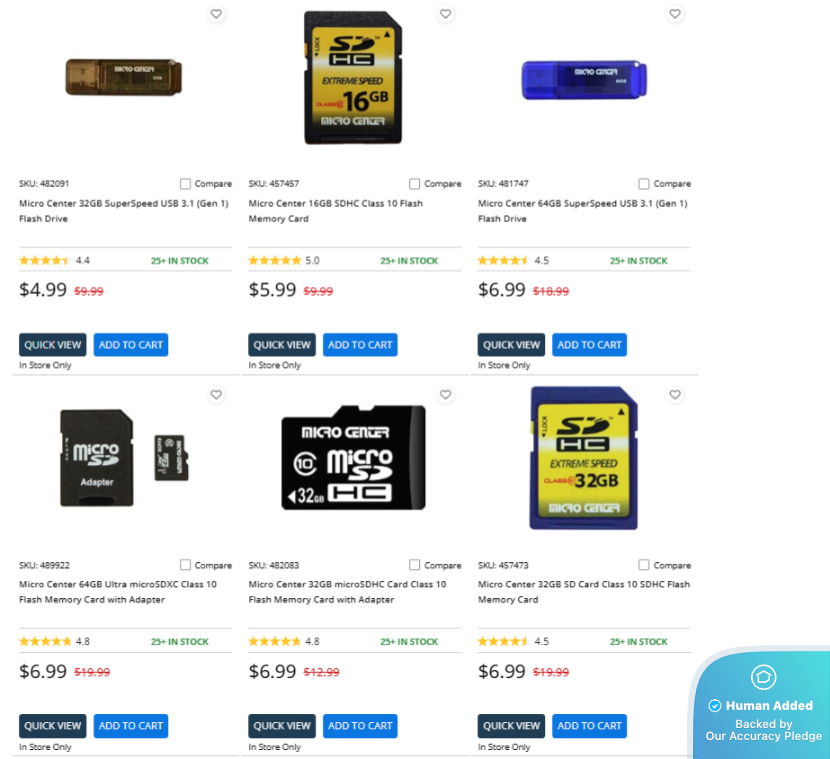Image resolution: width=830 pixels, height=759 pixels.
Task: Click the heart on the 64GB microSDXC card
Action: tap(216, 395)
